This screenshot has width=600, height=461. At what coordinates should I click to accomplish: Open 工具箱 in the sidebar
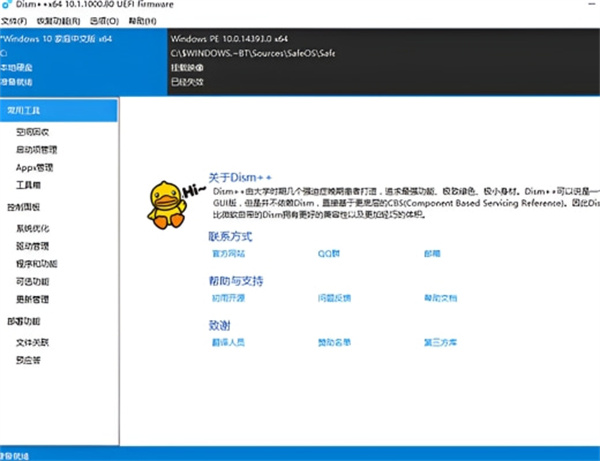[x=28, y=186]
